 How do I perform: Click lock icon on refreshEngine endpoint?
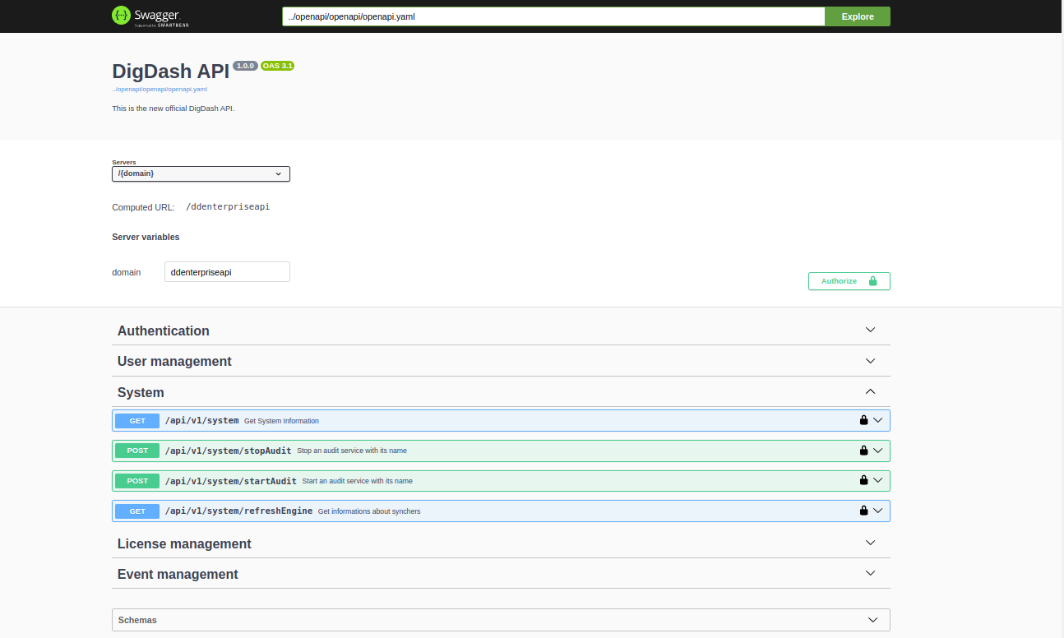[x=863, y=511]
